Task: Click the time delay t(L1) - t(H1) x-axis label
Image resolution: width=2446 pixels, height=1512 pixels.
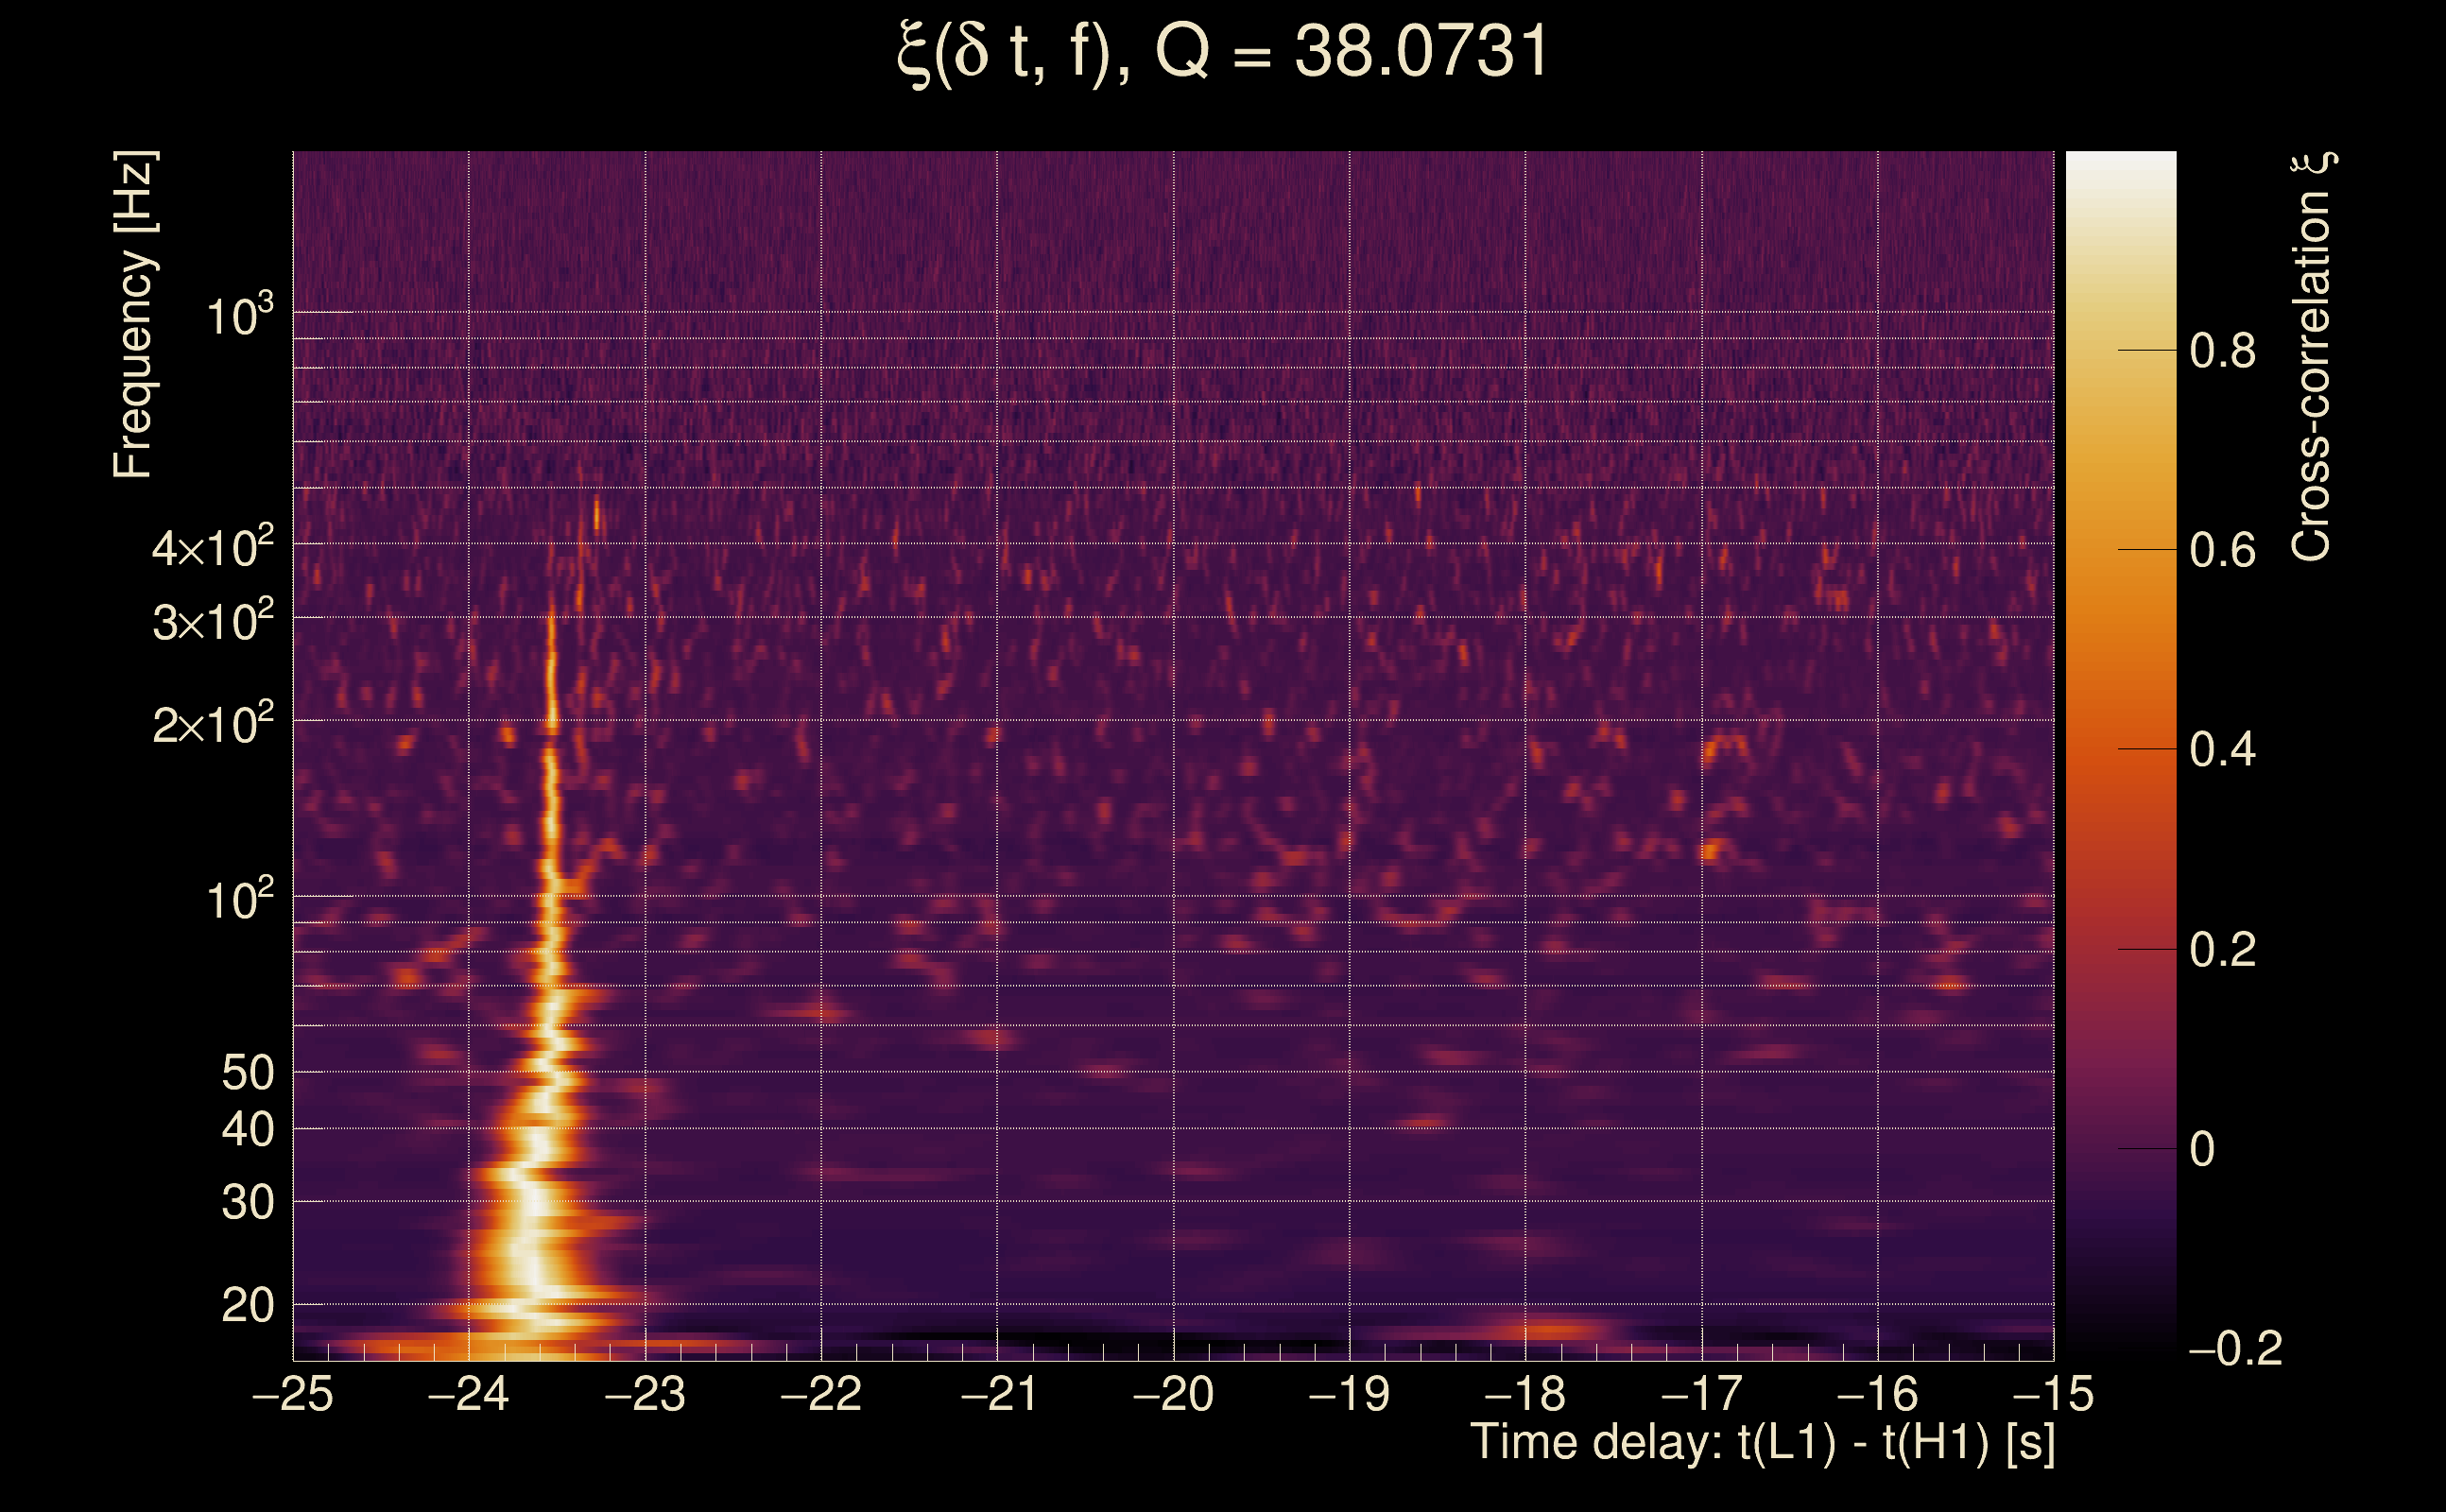Action: tap(1762, 1442)
